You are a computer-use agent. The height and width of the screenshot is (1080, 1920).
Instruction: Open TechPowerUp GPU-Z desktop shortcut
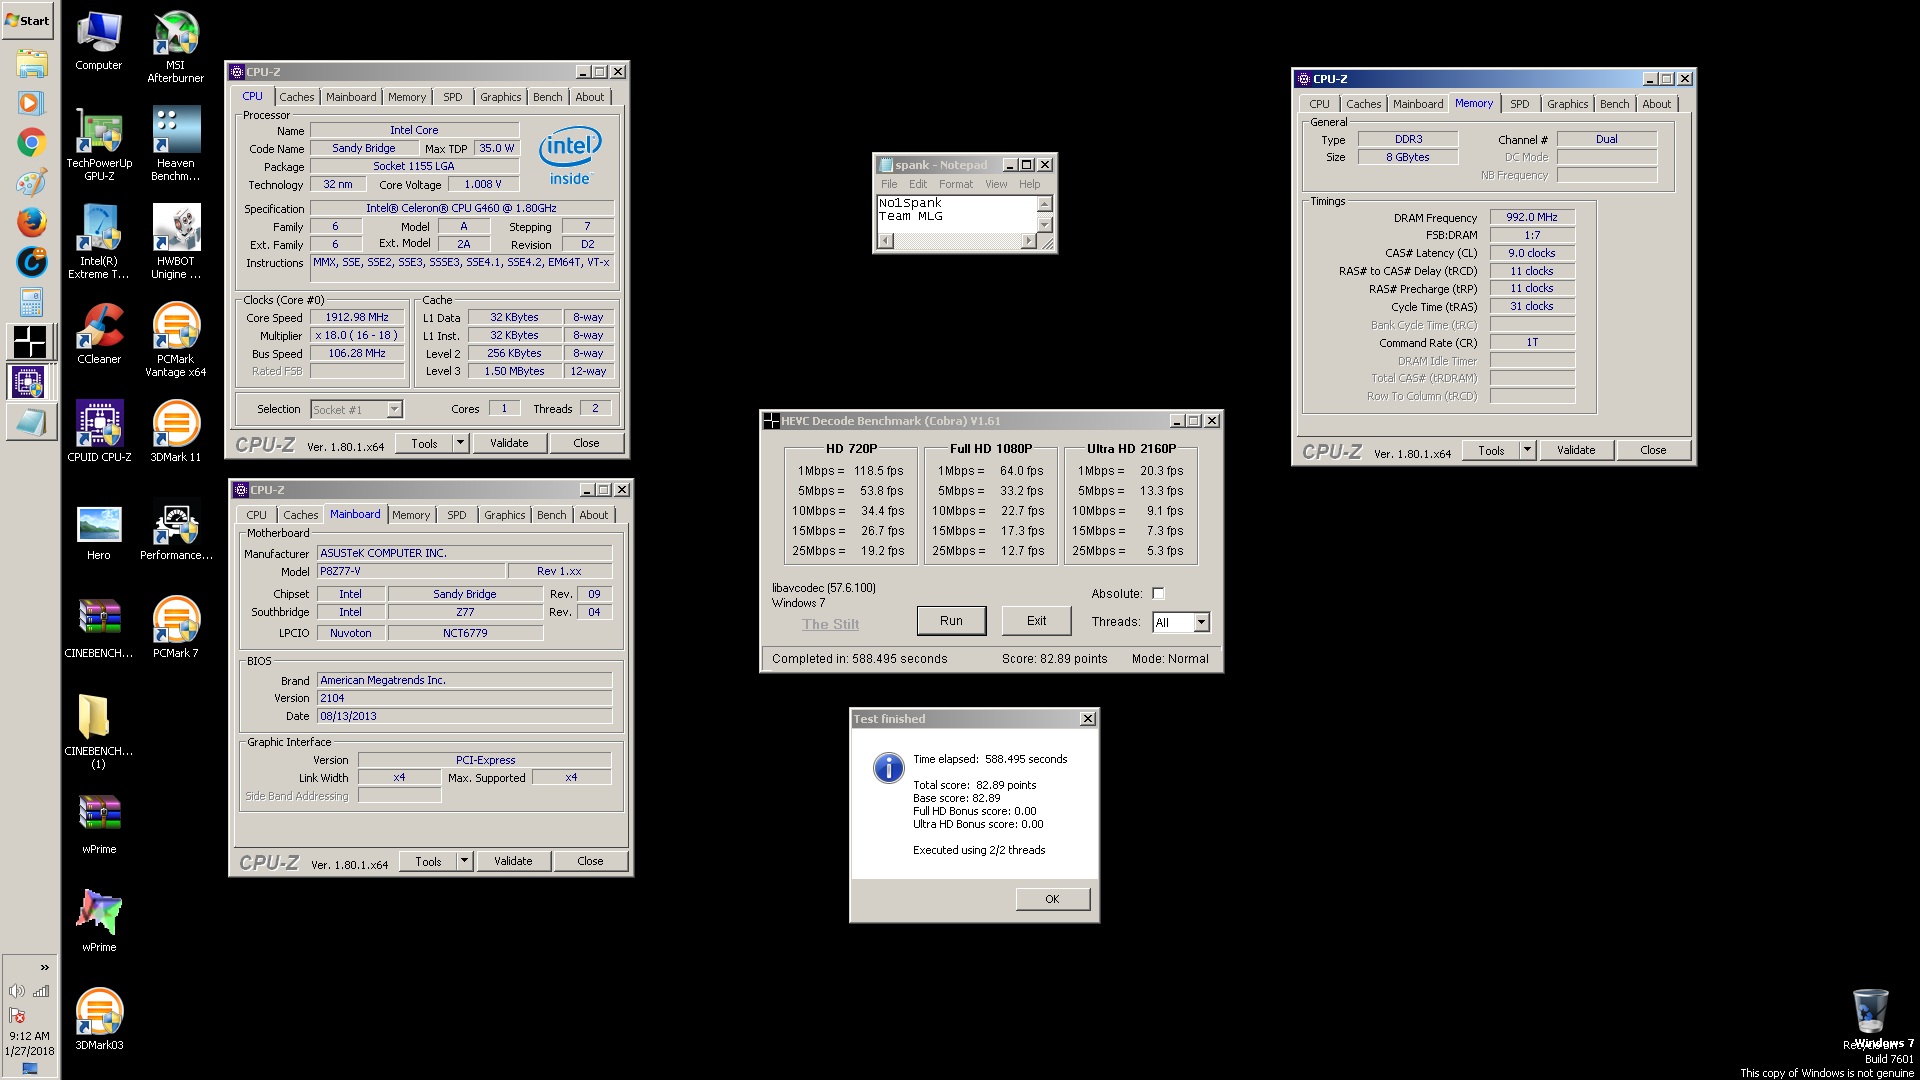pos(99,144)
